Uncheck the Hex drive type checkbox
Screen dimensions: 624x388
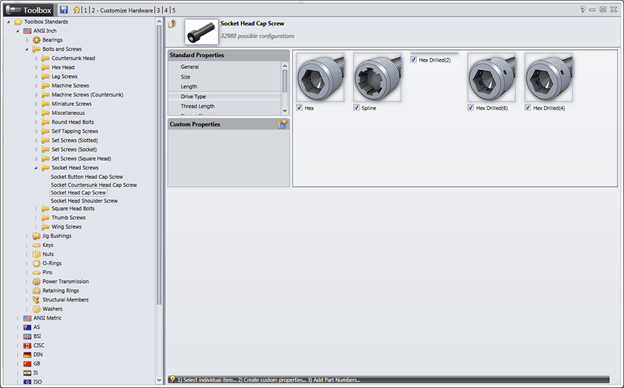point(300,107)
